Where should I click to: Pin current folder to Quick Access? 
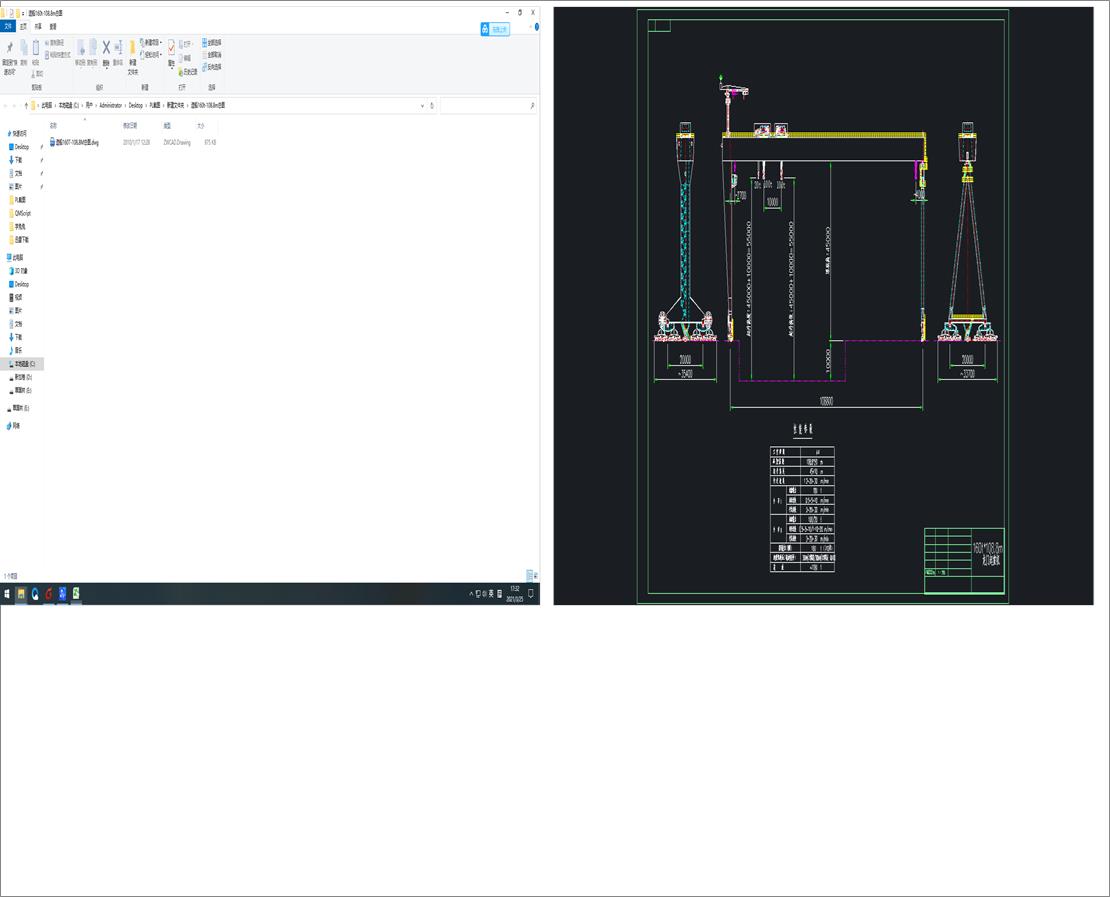tap(8, 50)
